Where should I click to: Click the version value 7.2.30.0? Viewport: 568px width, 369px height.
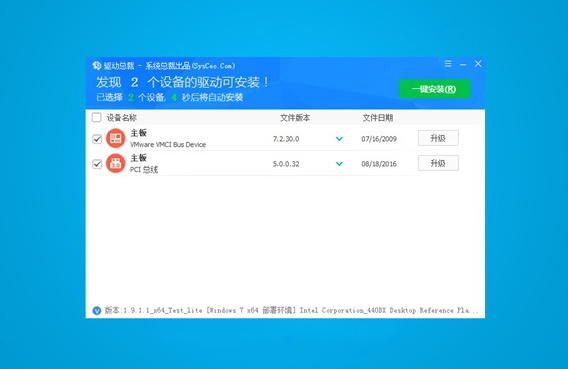tap(286, 139)
